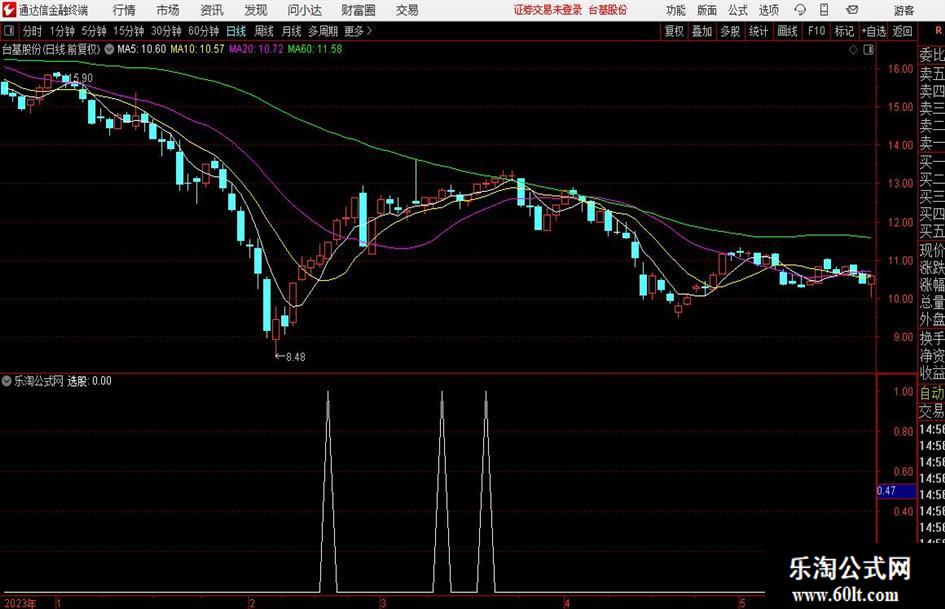Switch to the 1分钟 period
945x609 pixels.
point(62,31)
